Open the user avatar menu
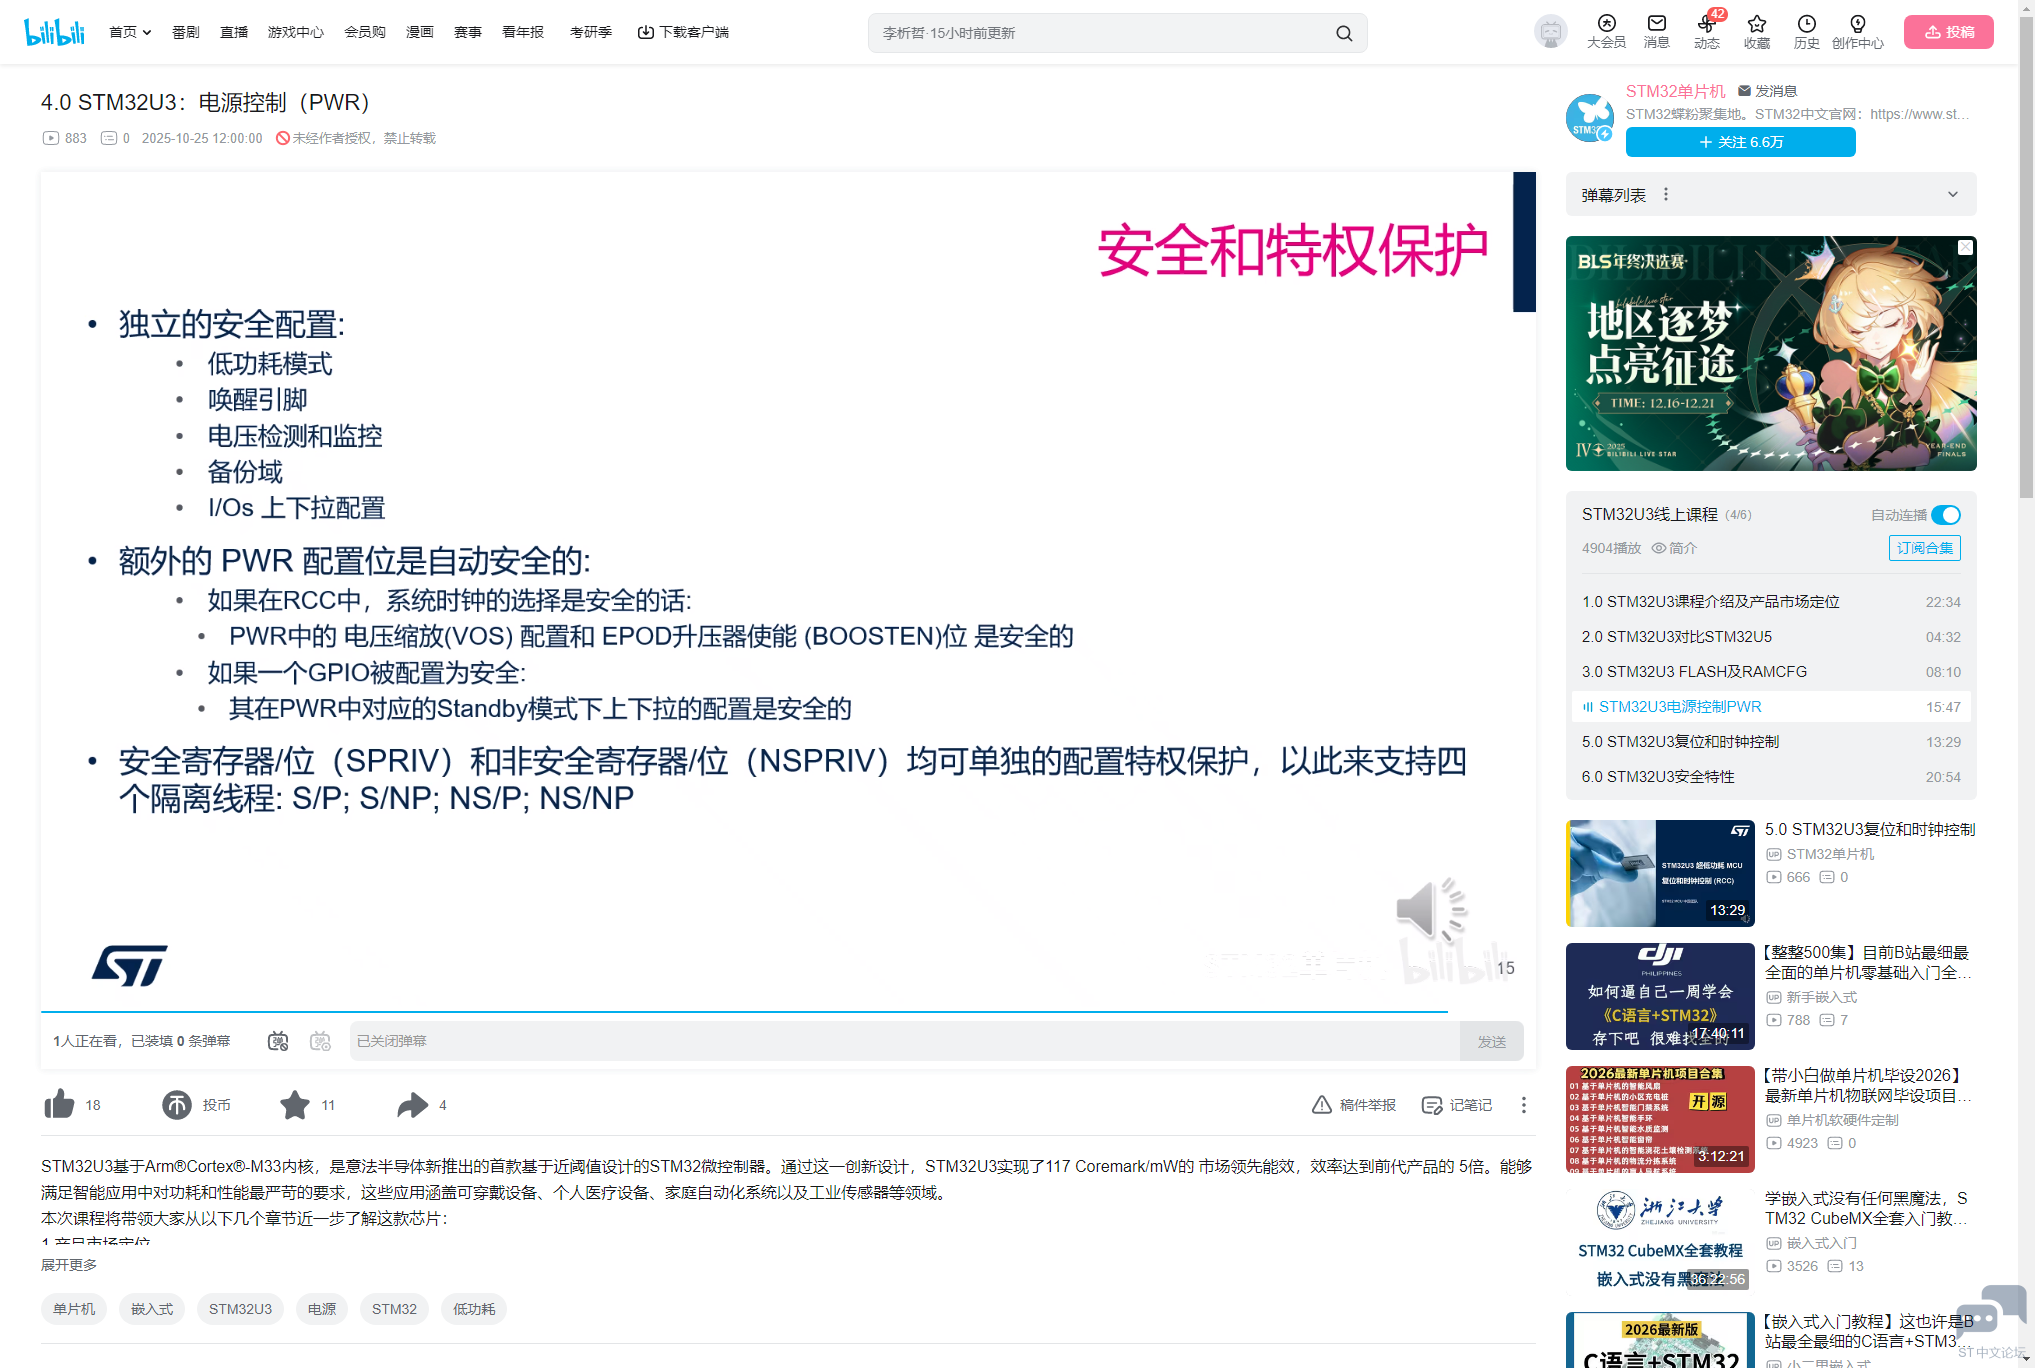The width and height of the screenshot is (2035, 1368). tap(1550, 32)
